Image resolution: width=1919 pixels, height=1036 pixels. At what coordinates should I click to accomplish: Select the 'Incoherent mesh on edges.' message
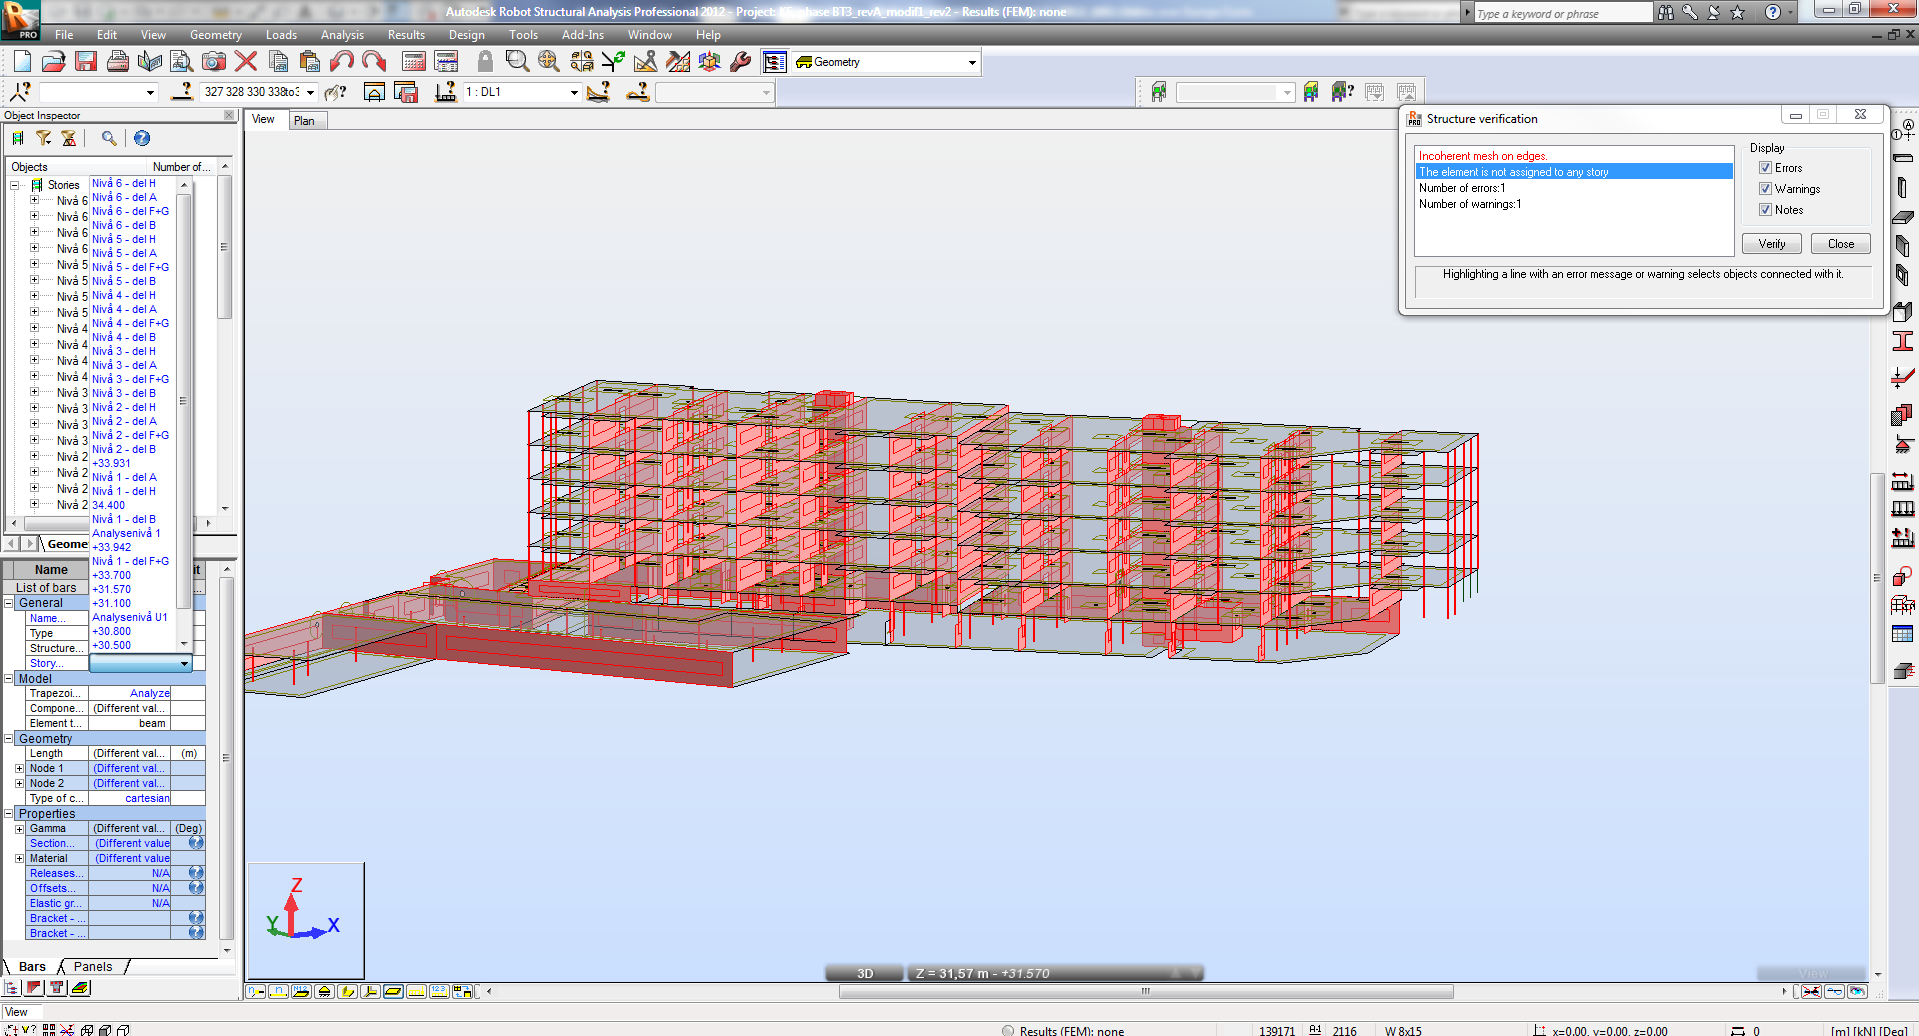point(1483,156)
